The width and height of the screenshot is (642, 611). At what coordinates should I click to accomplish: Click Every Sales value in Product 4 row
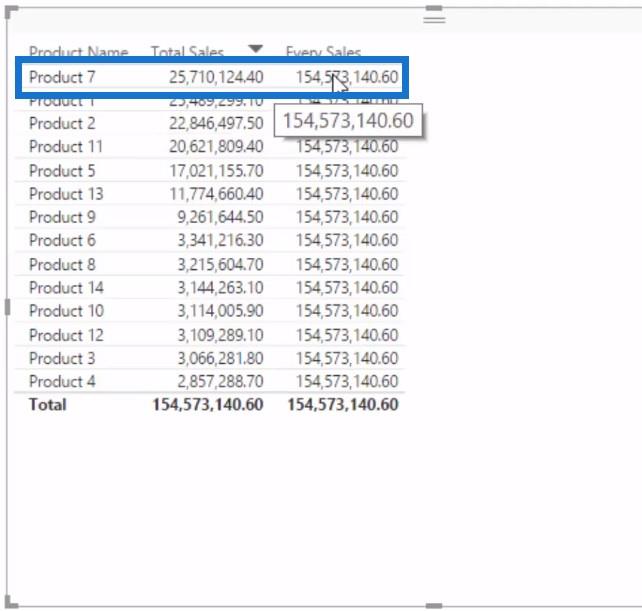tap(347, 382)
